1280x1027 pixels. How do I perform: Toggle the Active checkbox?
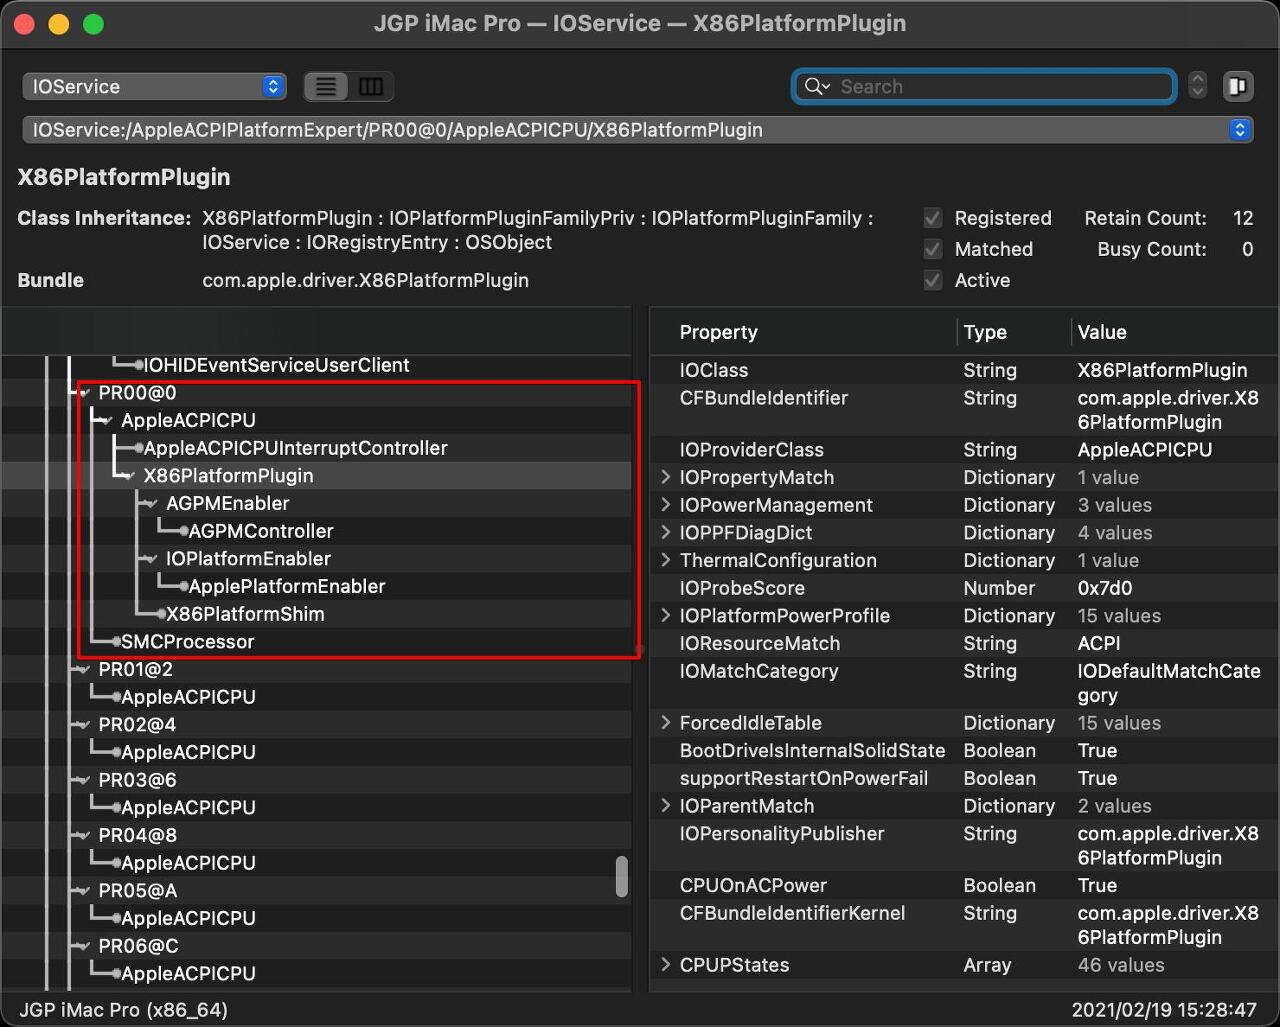click(x=933, y=280)
